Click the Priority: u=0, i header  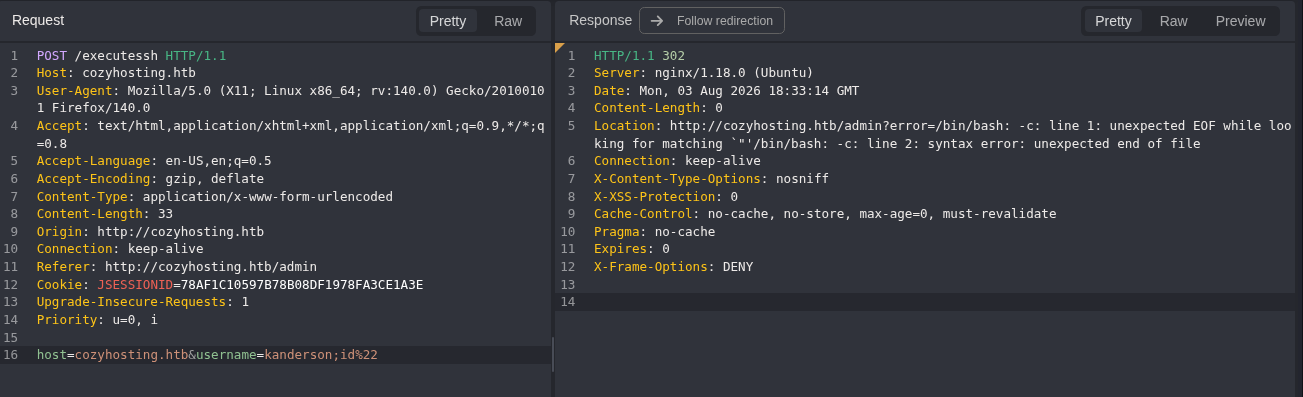point(97,320)
